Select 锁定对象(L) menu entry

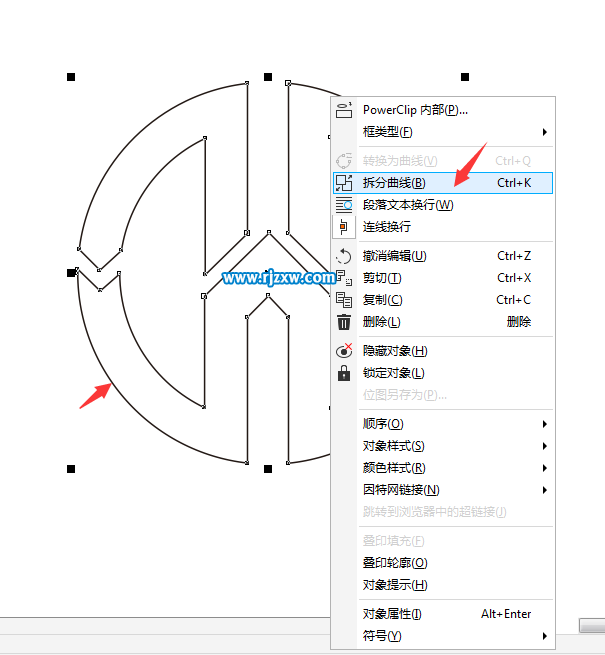tap(443, 373)
